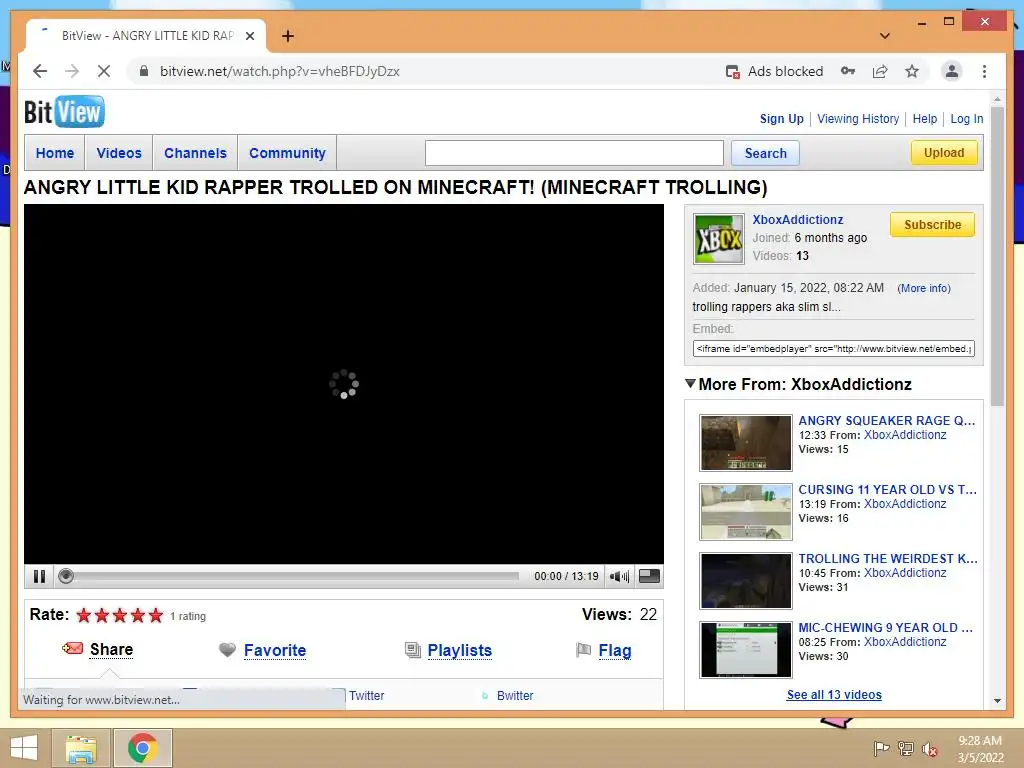Open the Windows Start button
The image size is (1024, 768).
pyautogui.click(x=24, y=748)
